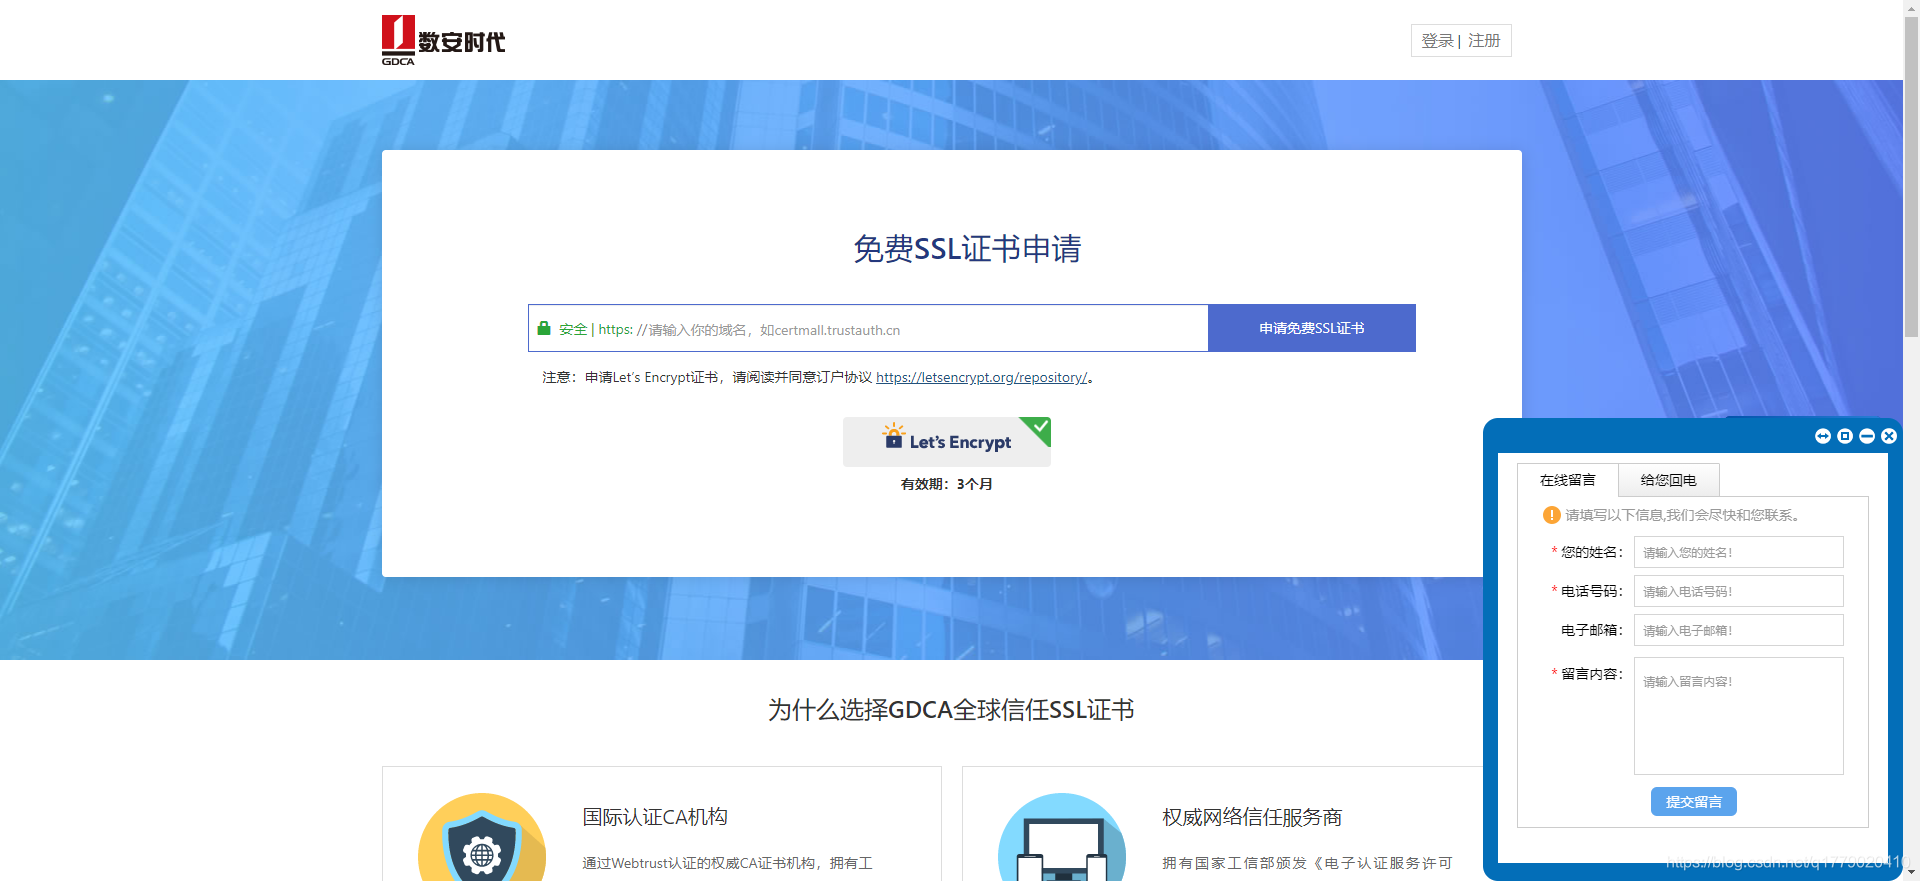Viewport: 1920px width, 881px height.
Task: Click the 为什么选择GDCA全球信任SSL证书 heading
Action: point(951,710)
